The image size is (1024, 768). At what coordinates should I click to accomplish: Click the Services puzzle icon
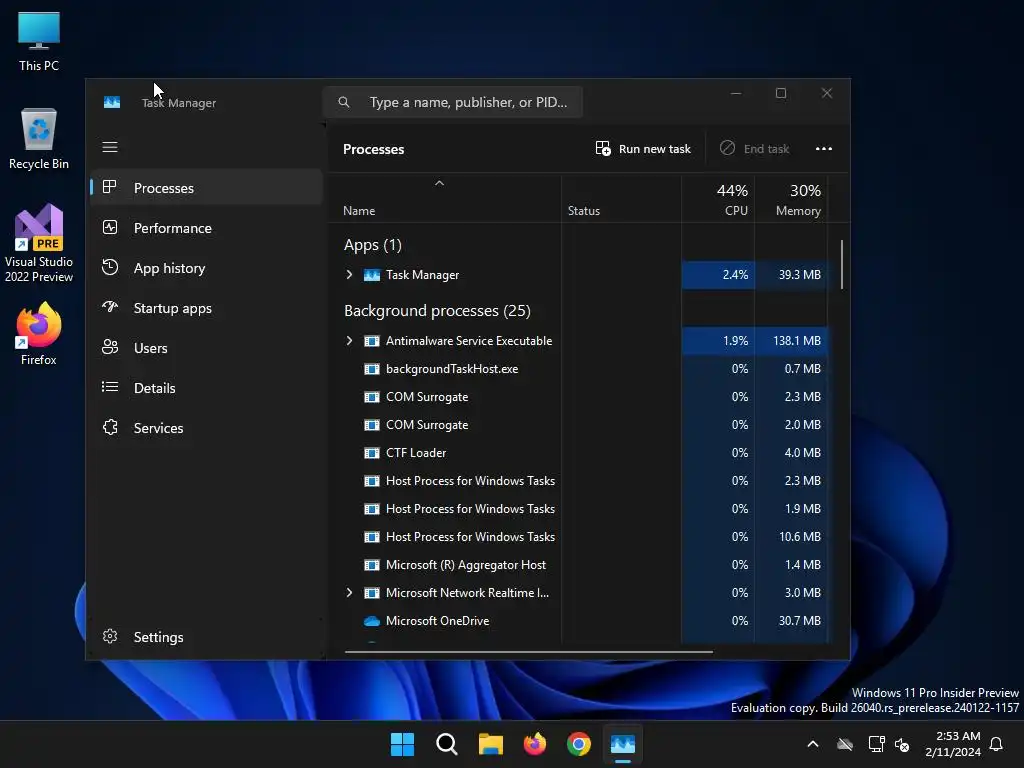click(110, 427)
